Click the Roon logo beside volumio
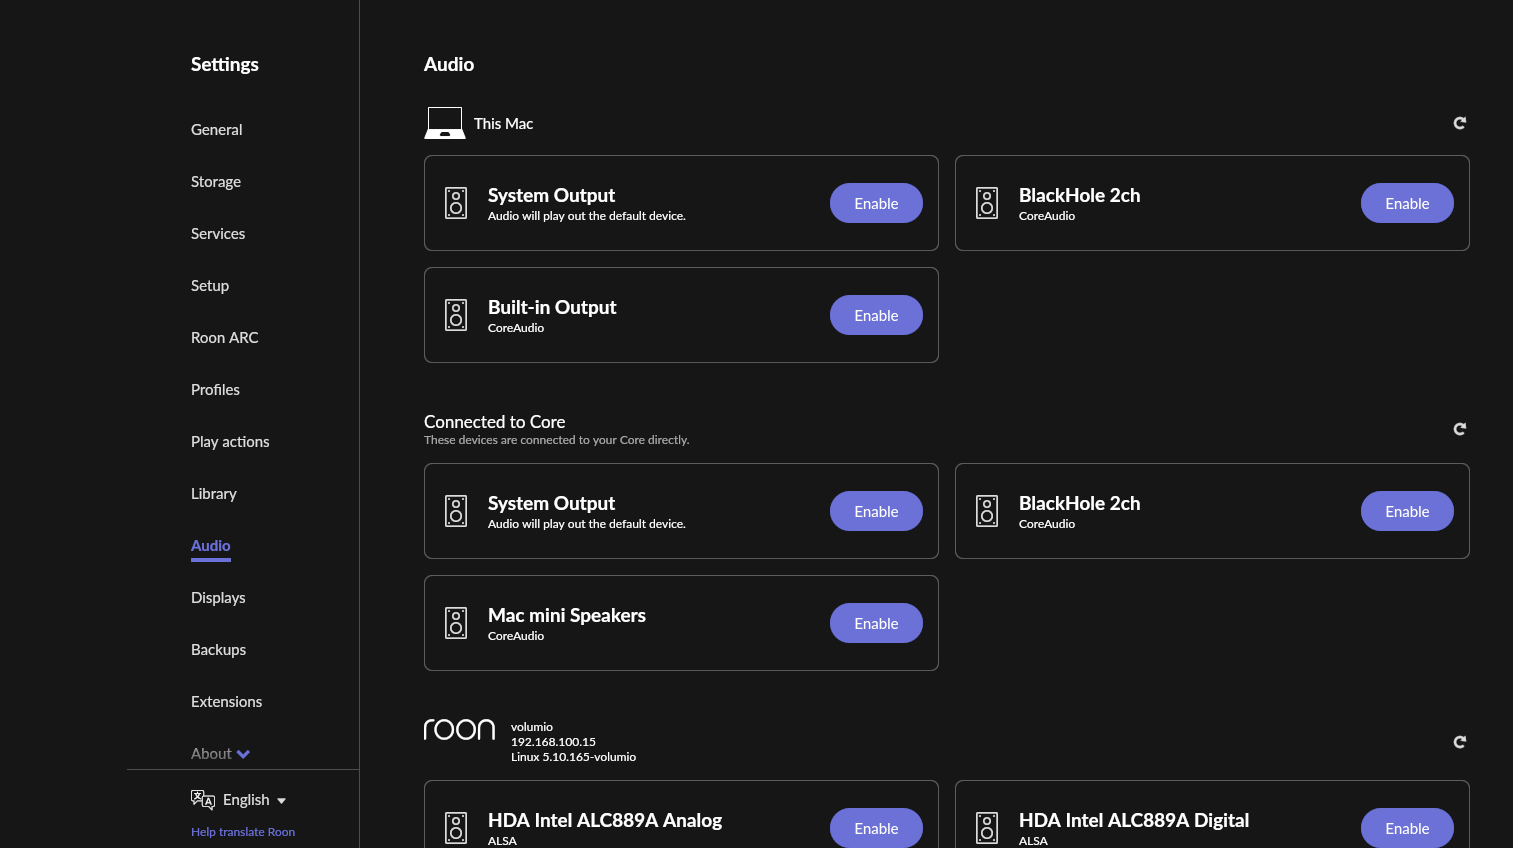Image resolution: width=1513 pixels, height=848 pixels. (459, 730)
